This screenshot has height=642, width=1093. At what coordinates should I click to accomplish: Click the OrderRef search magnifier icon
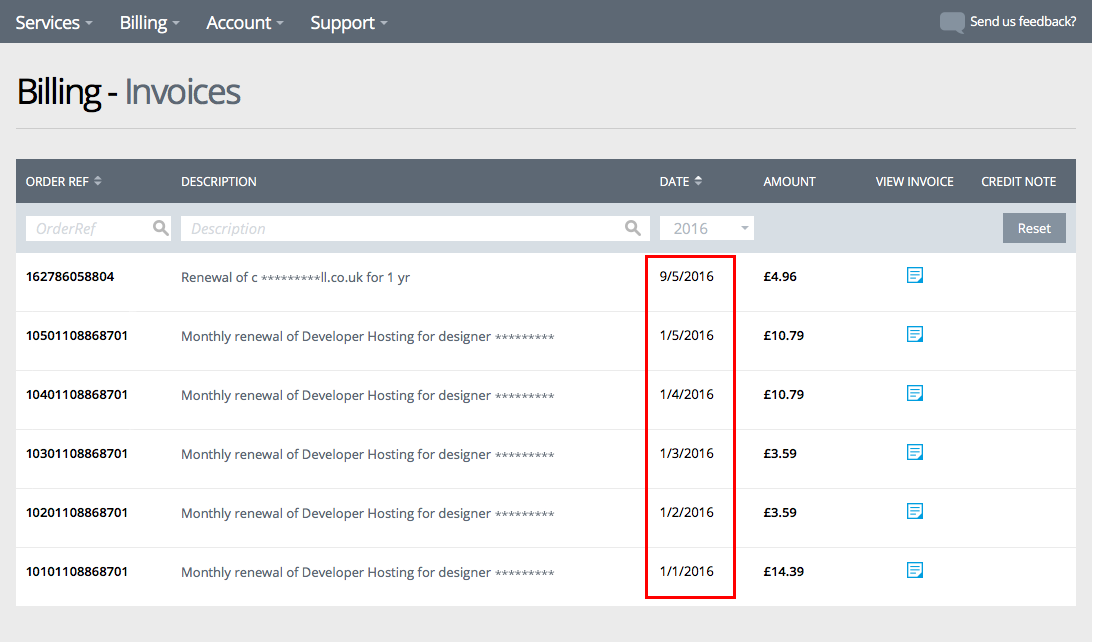[160, 228]
